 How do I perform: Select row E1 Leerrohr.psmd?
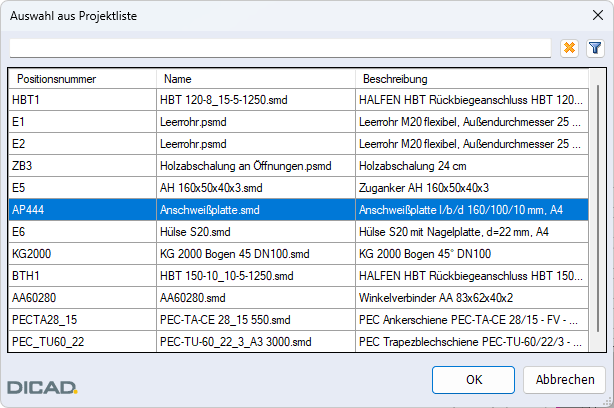pos(298,122)
